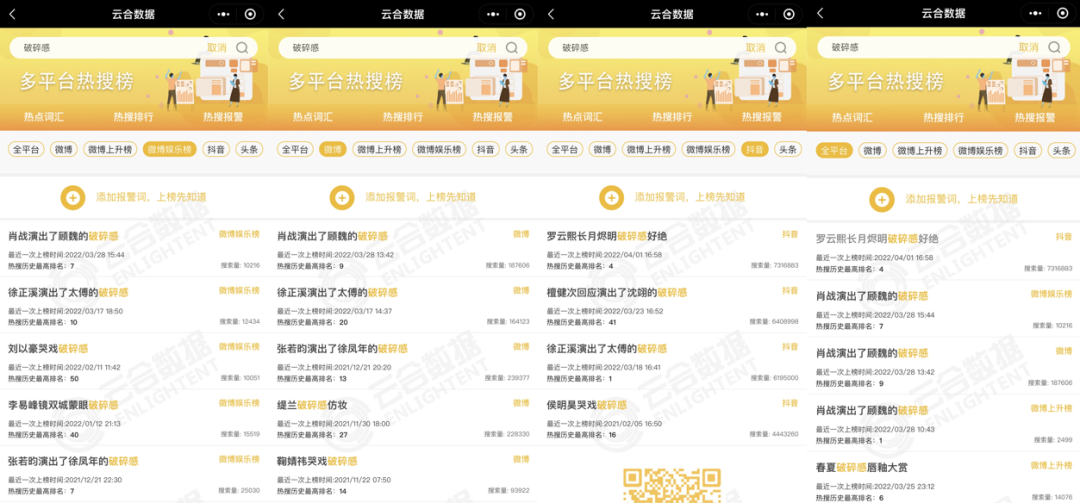Select 全平台 filter on the third screen
This screenshot has height=503, width=1080.
(x=564, y=149)
